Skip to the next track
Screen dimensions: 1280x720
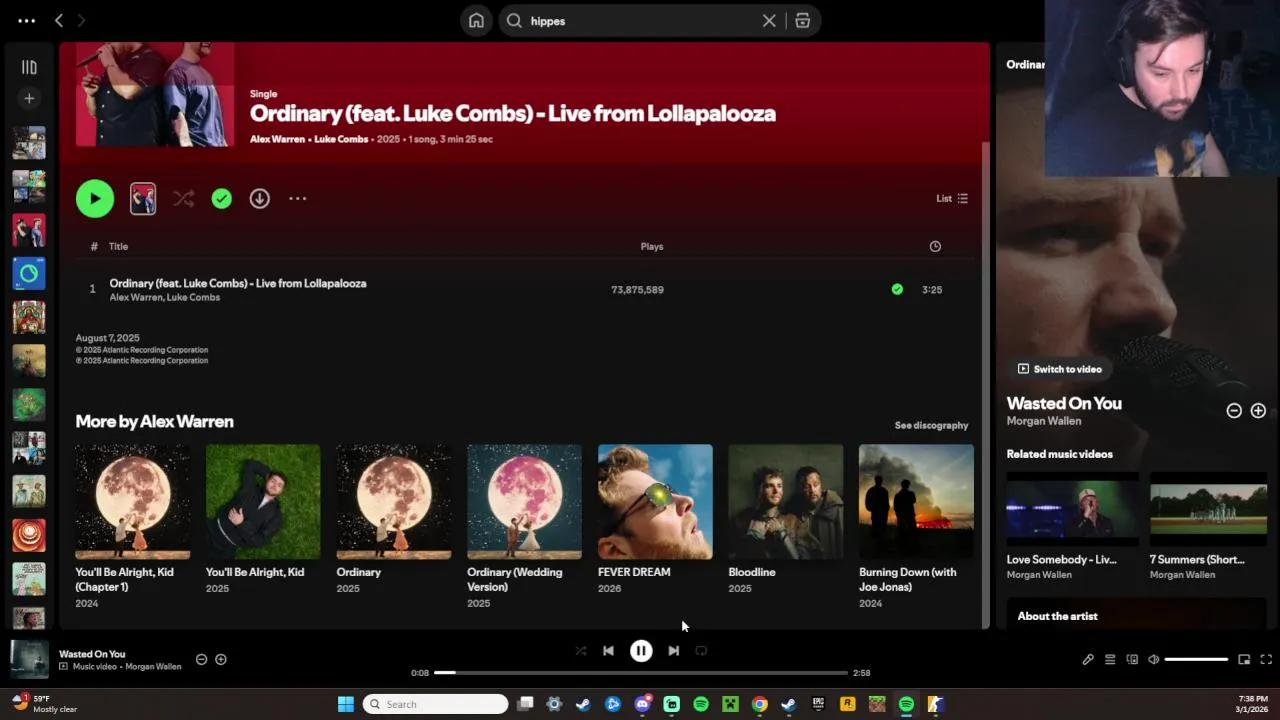674,651
